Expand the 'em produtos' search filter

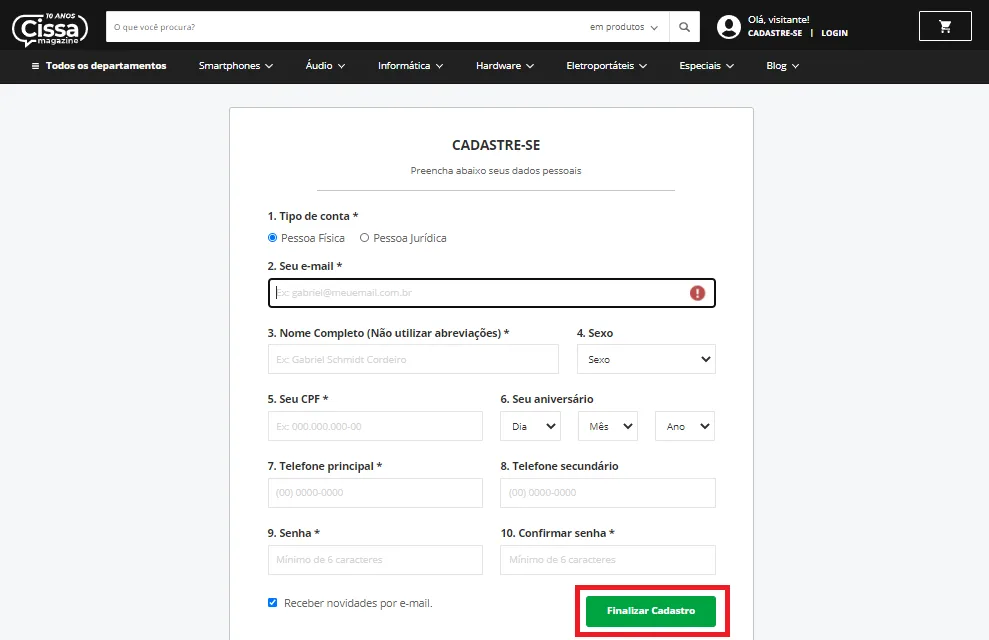[x=624, y=27]
